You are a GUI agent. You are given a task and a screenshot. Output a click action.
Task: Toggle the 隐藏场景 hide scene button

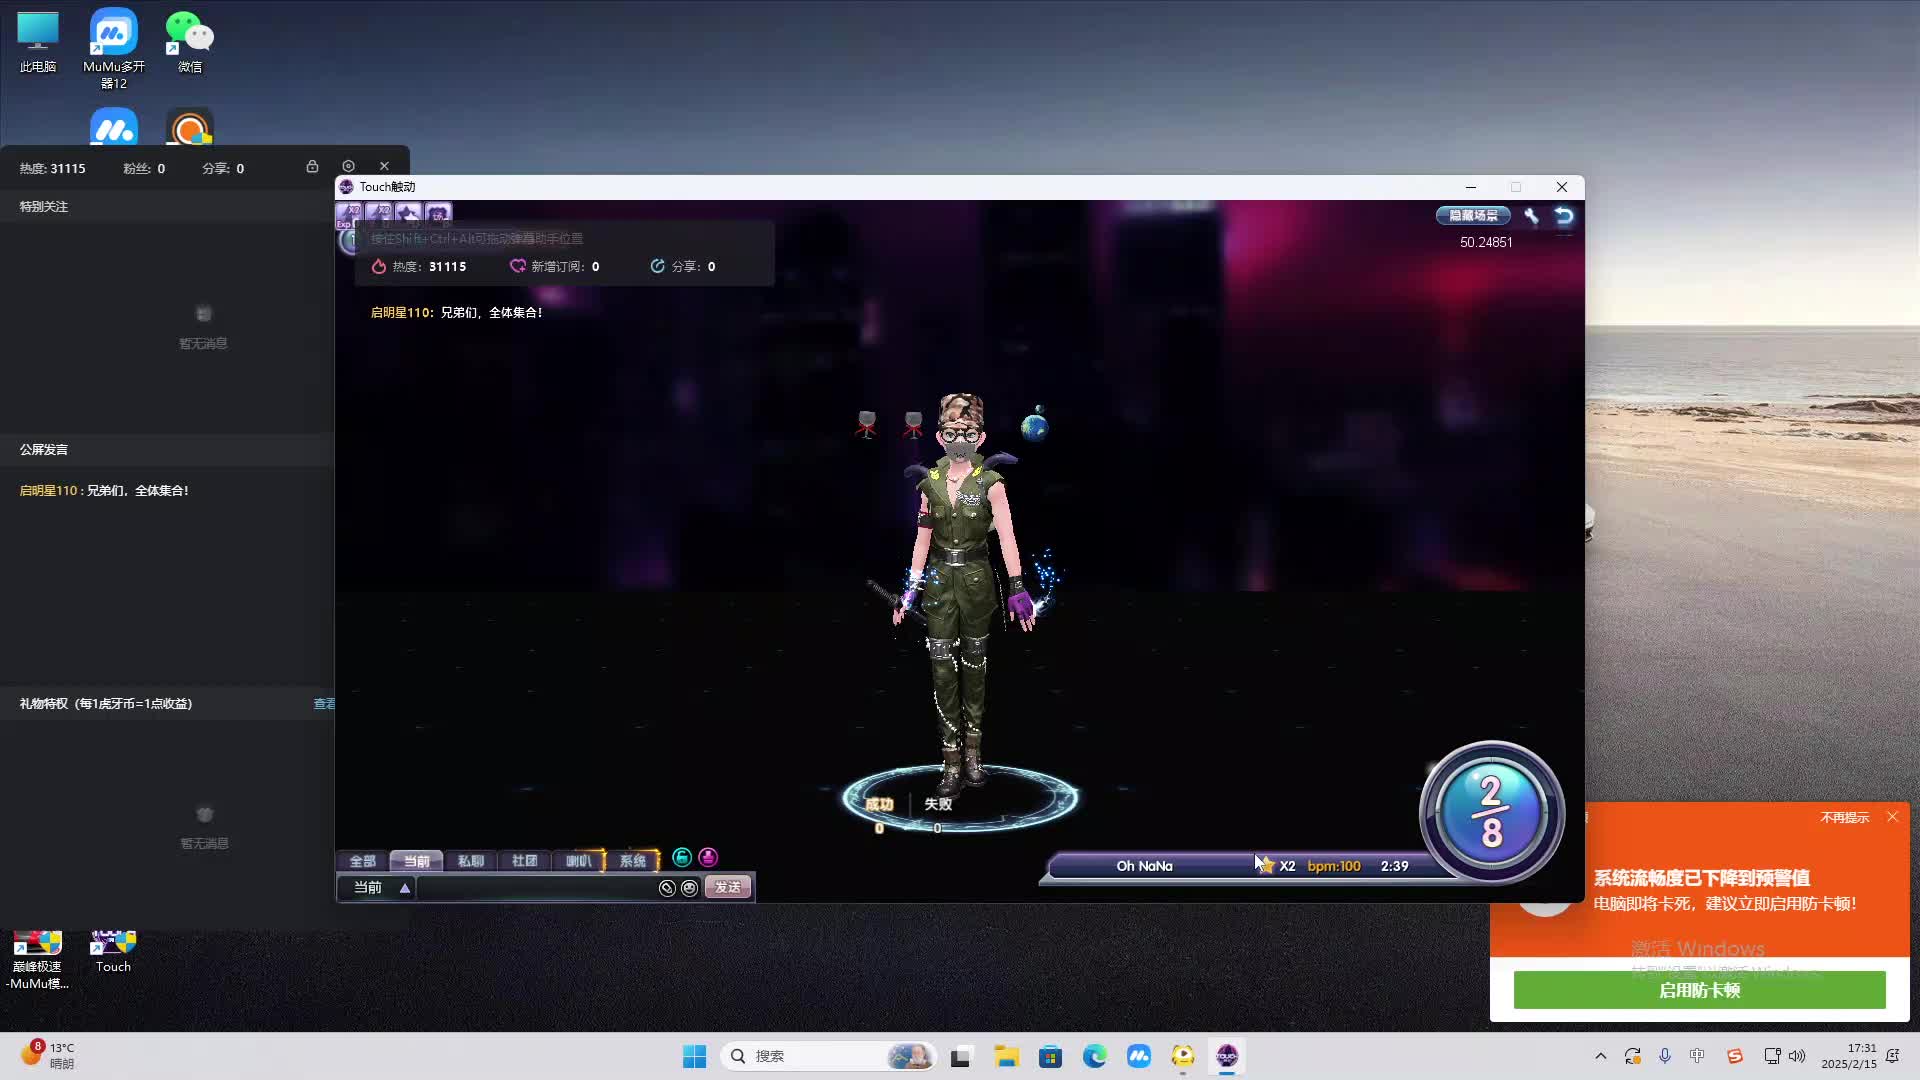(x=1473, y=215)
